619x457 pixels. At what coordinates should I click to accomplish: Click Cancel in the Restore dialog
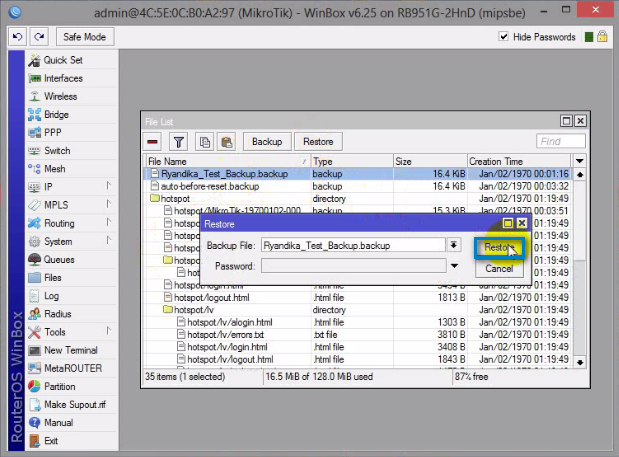tap(499, 268)
